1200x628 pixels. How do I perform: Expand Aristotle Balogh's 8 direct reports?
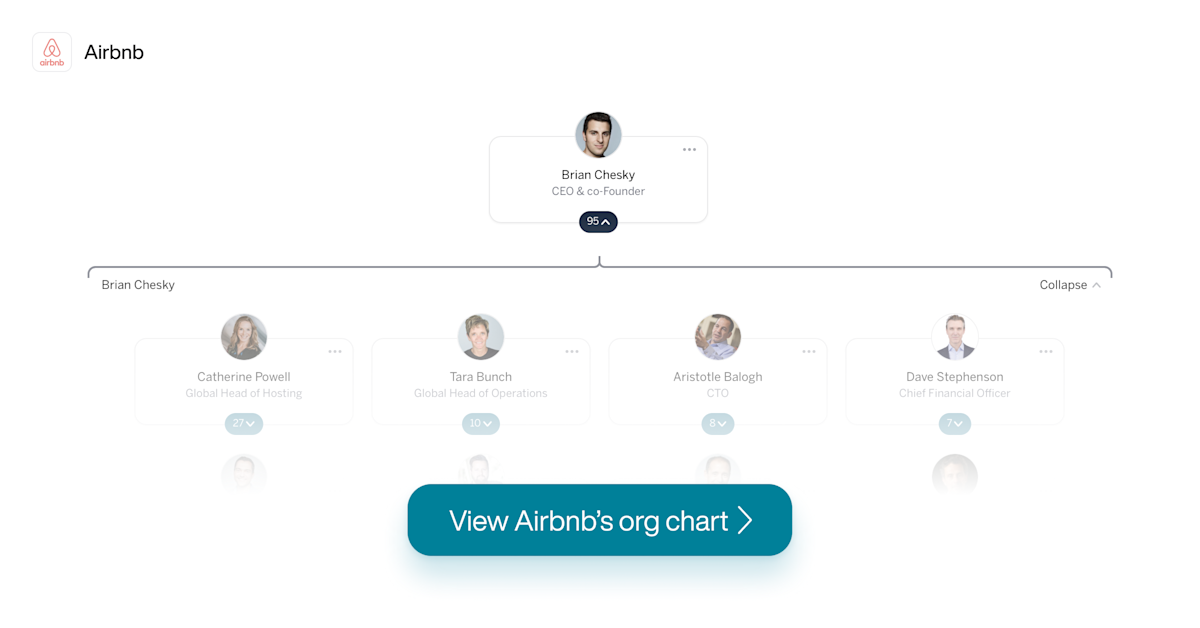click(717, 424)
